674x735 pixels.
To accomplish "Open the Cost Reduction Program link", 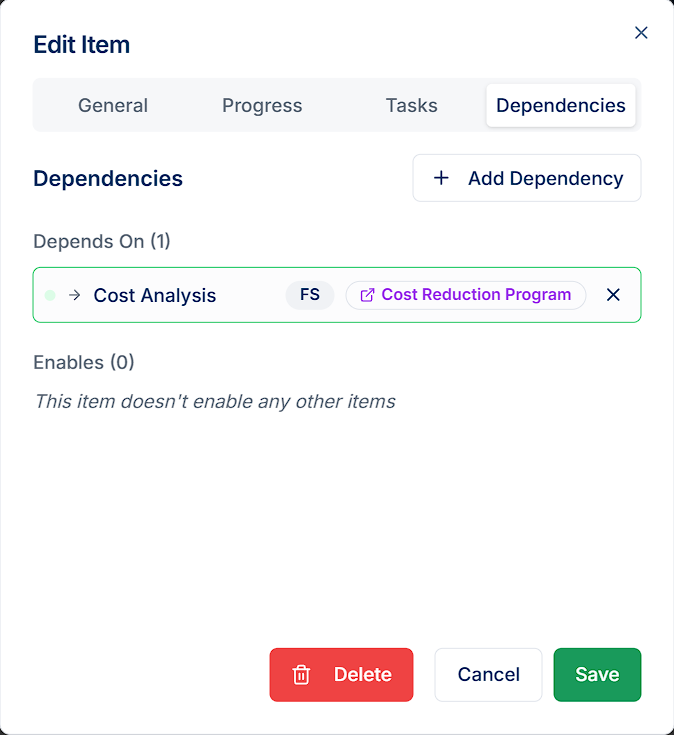I will coord(466,295).
